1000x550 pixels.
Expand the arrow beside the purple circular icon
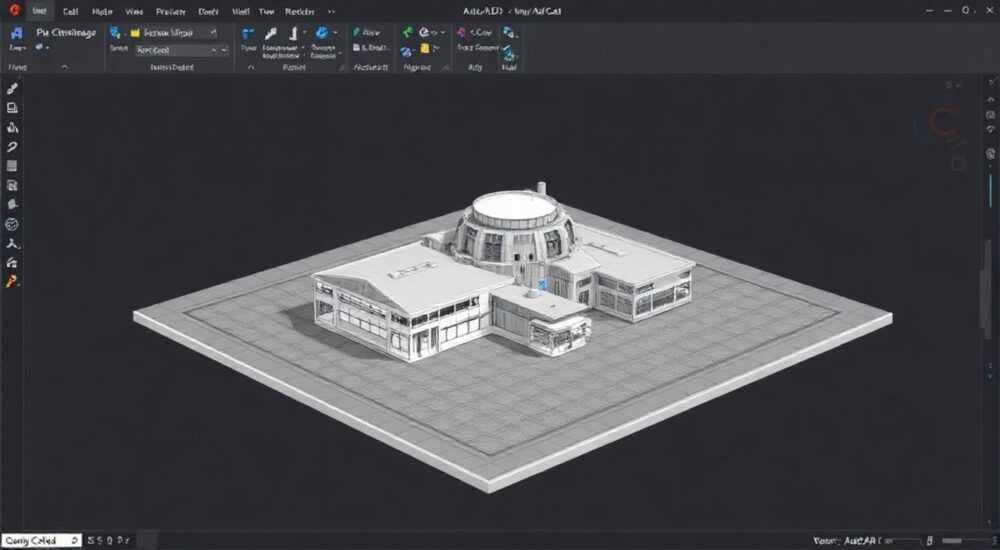(x=441, y=33)
